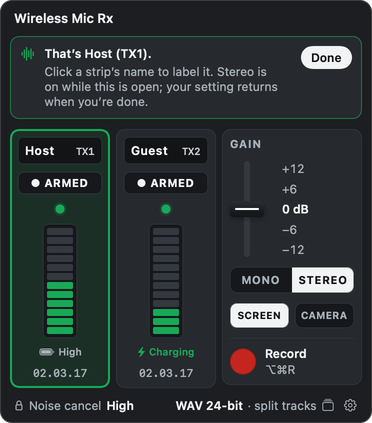Switch output to MONO

(x=261, y=280)
